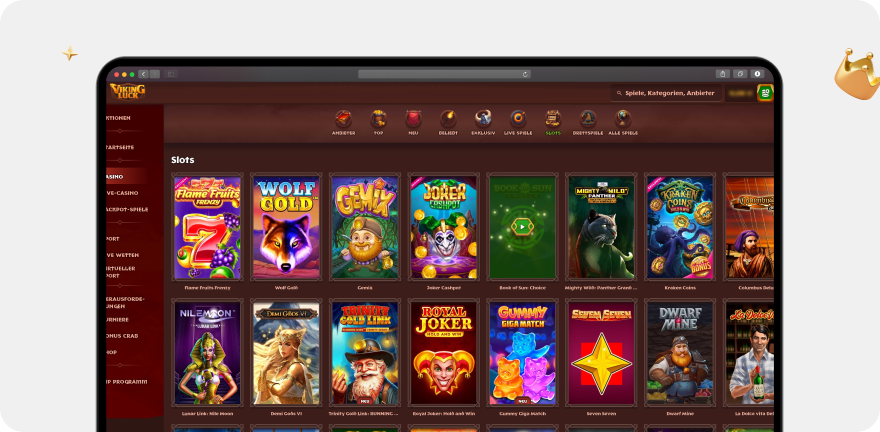Click the Viking Luck logo

point(127,91)
